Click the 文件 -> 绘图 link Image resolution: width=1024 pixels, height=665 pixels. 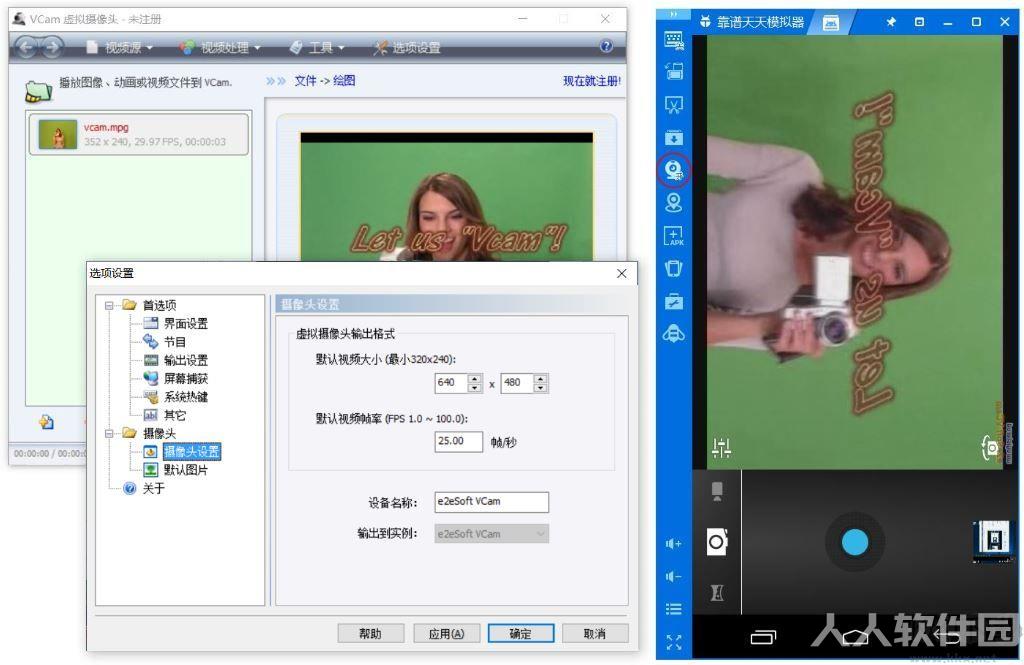point(325,80)
